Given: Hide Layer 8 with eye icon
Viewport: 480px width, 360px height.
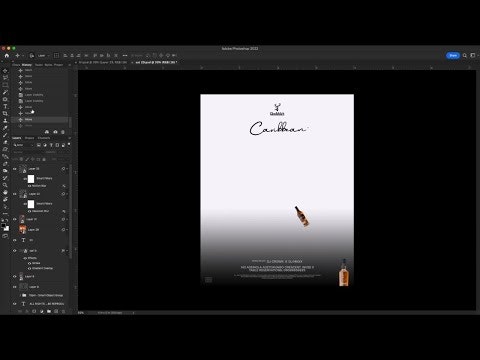Looking at the screenshot, I should click(x=15, y=276).
